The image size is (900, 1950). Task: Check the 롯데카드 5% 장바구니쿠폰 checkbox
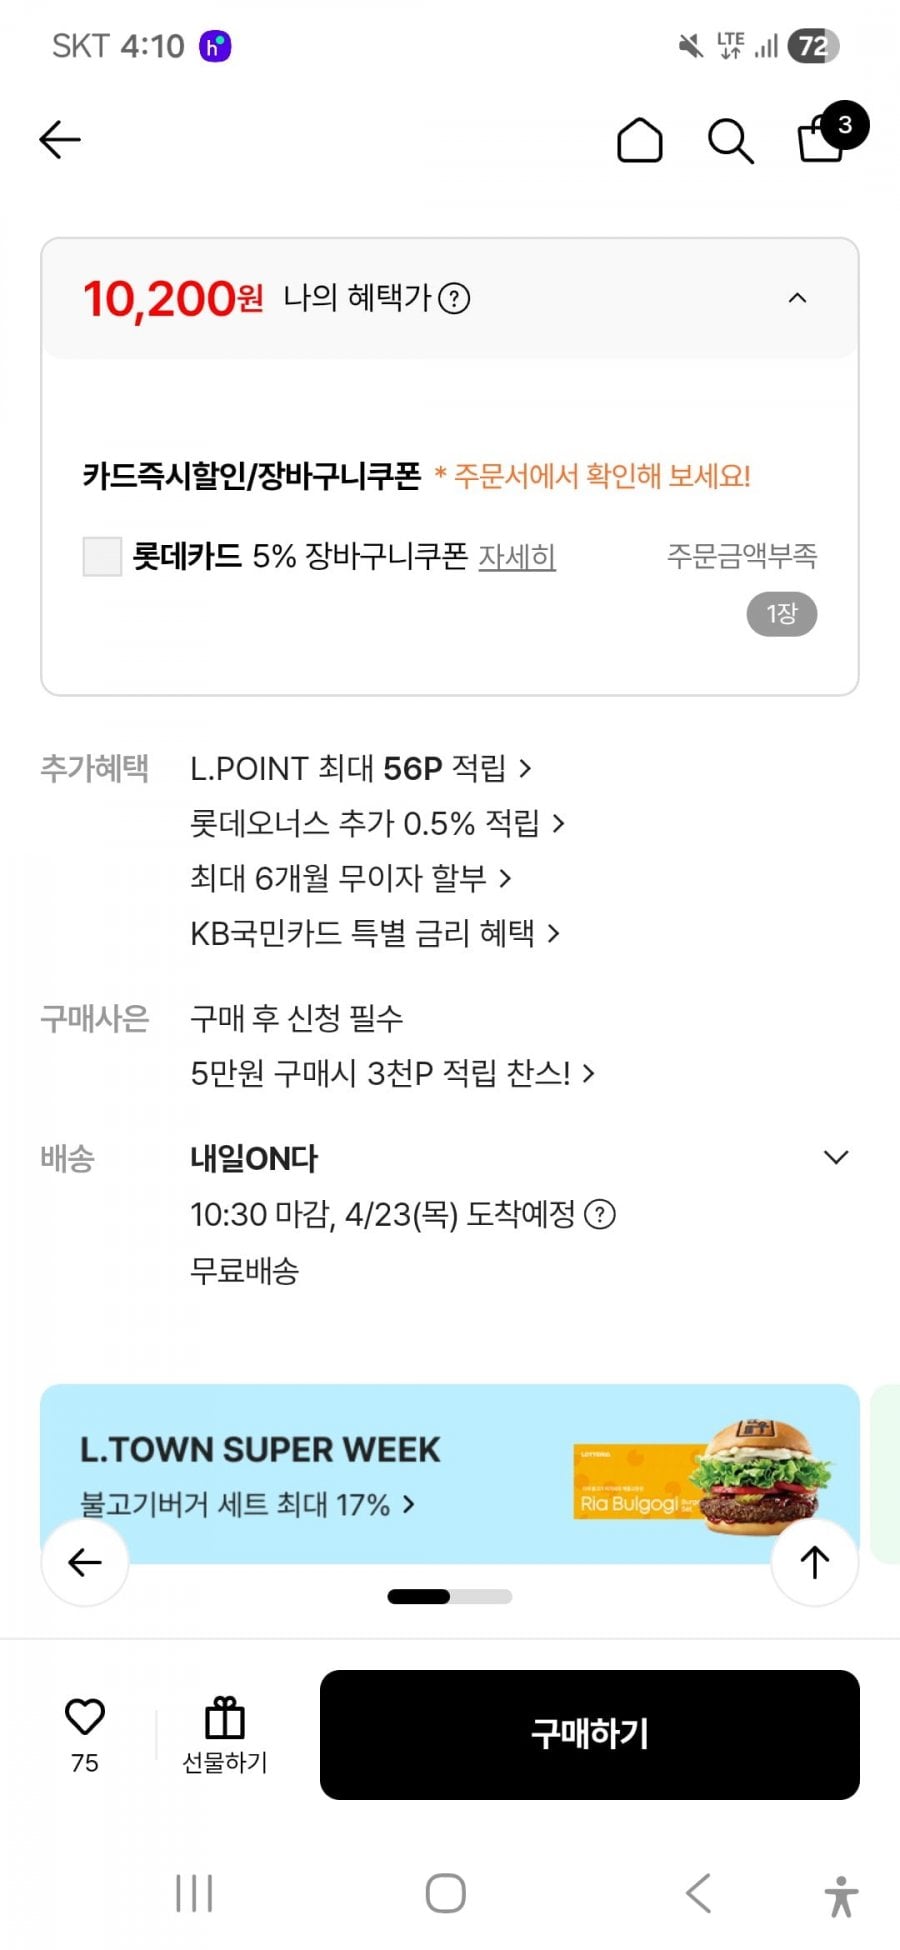(102, 556)
